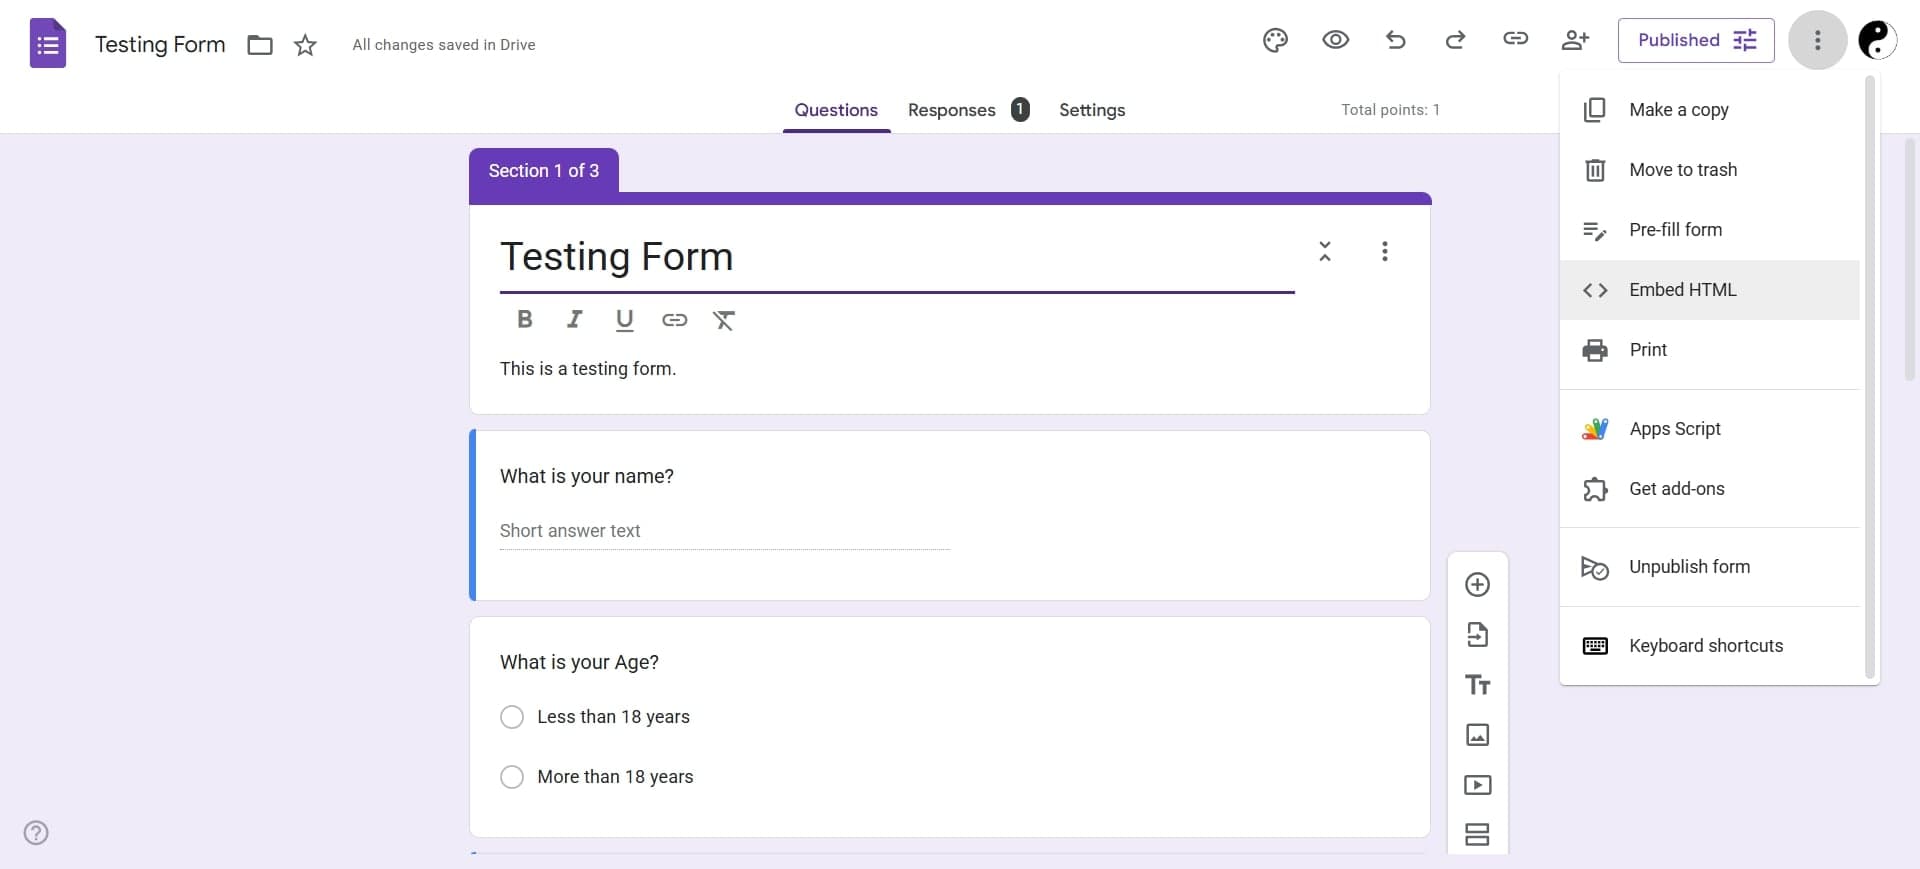Viewport: 1920px width, 869px height.
Task: Switch to the Questions tab
Action: coord(836,110)
